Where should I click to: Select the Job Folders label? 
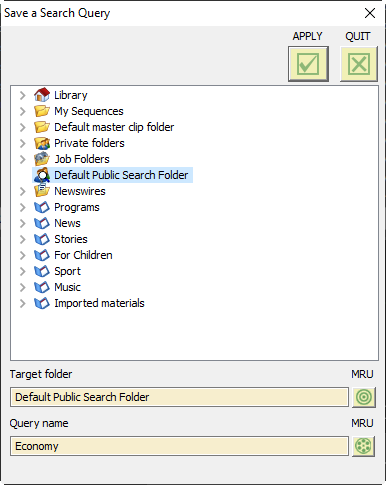82,159
